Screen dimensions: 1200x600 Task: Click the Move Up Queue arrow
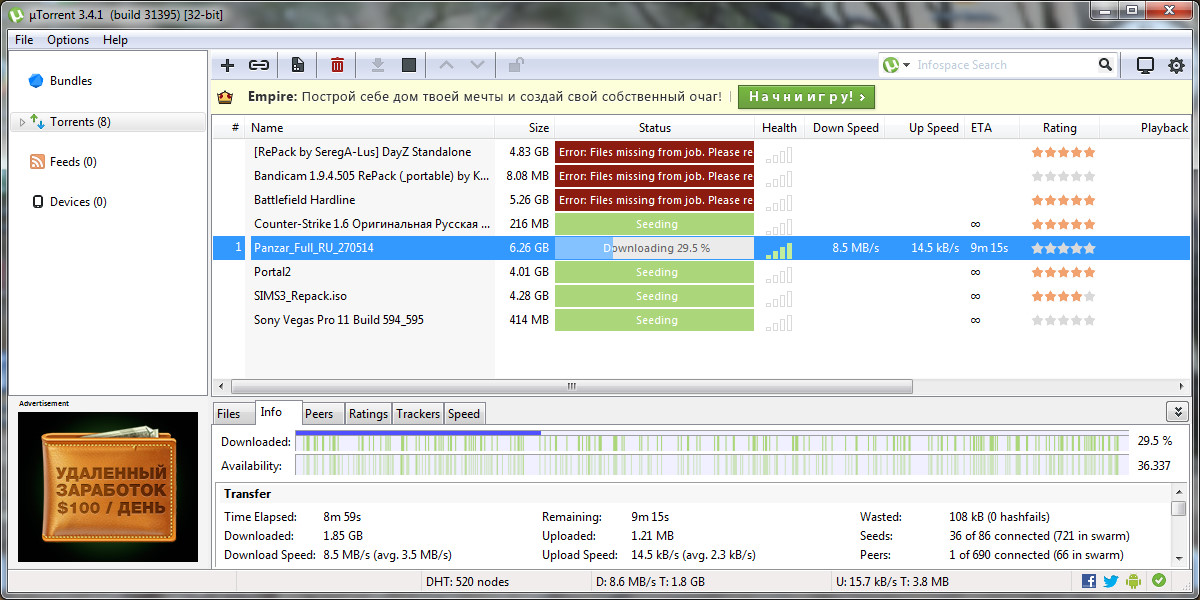pos(446,65)
